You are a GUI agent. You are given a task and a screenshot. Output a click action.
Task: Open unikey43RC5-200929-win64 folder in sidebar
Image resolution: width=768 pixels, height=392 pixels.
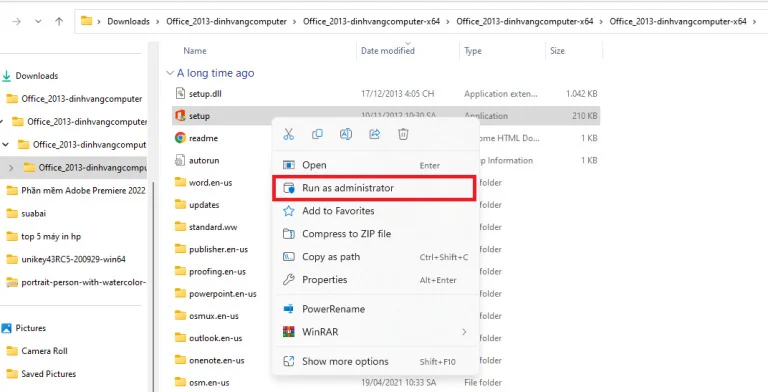click(73, 259)
